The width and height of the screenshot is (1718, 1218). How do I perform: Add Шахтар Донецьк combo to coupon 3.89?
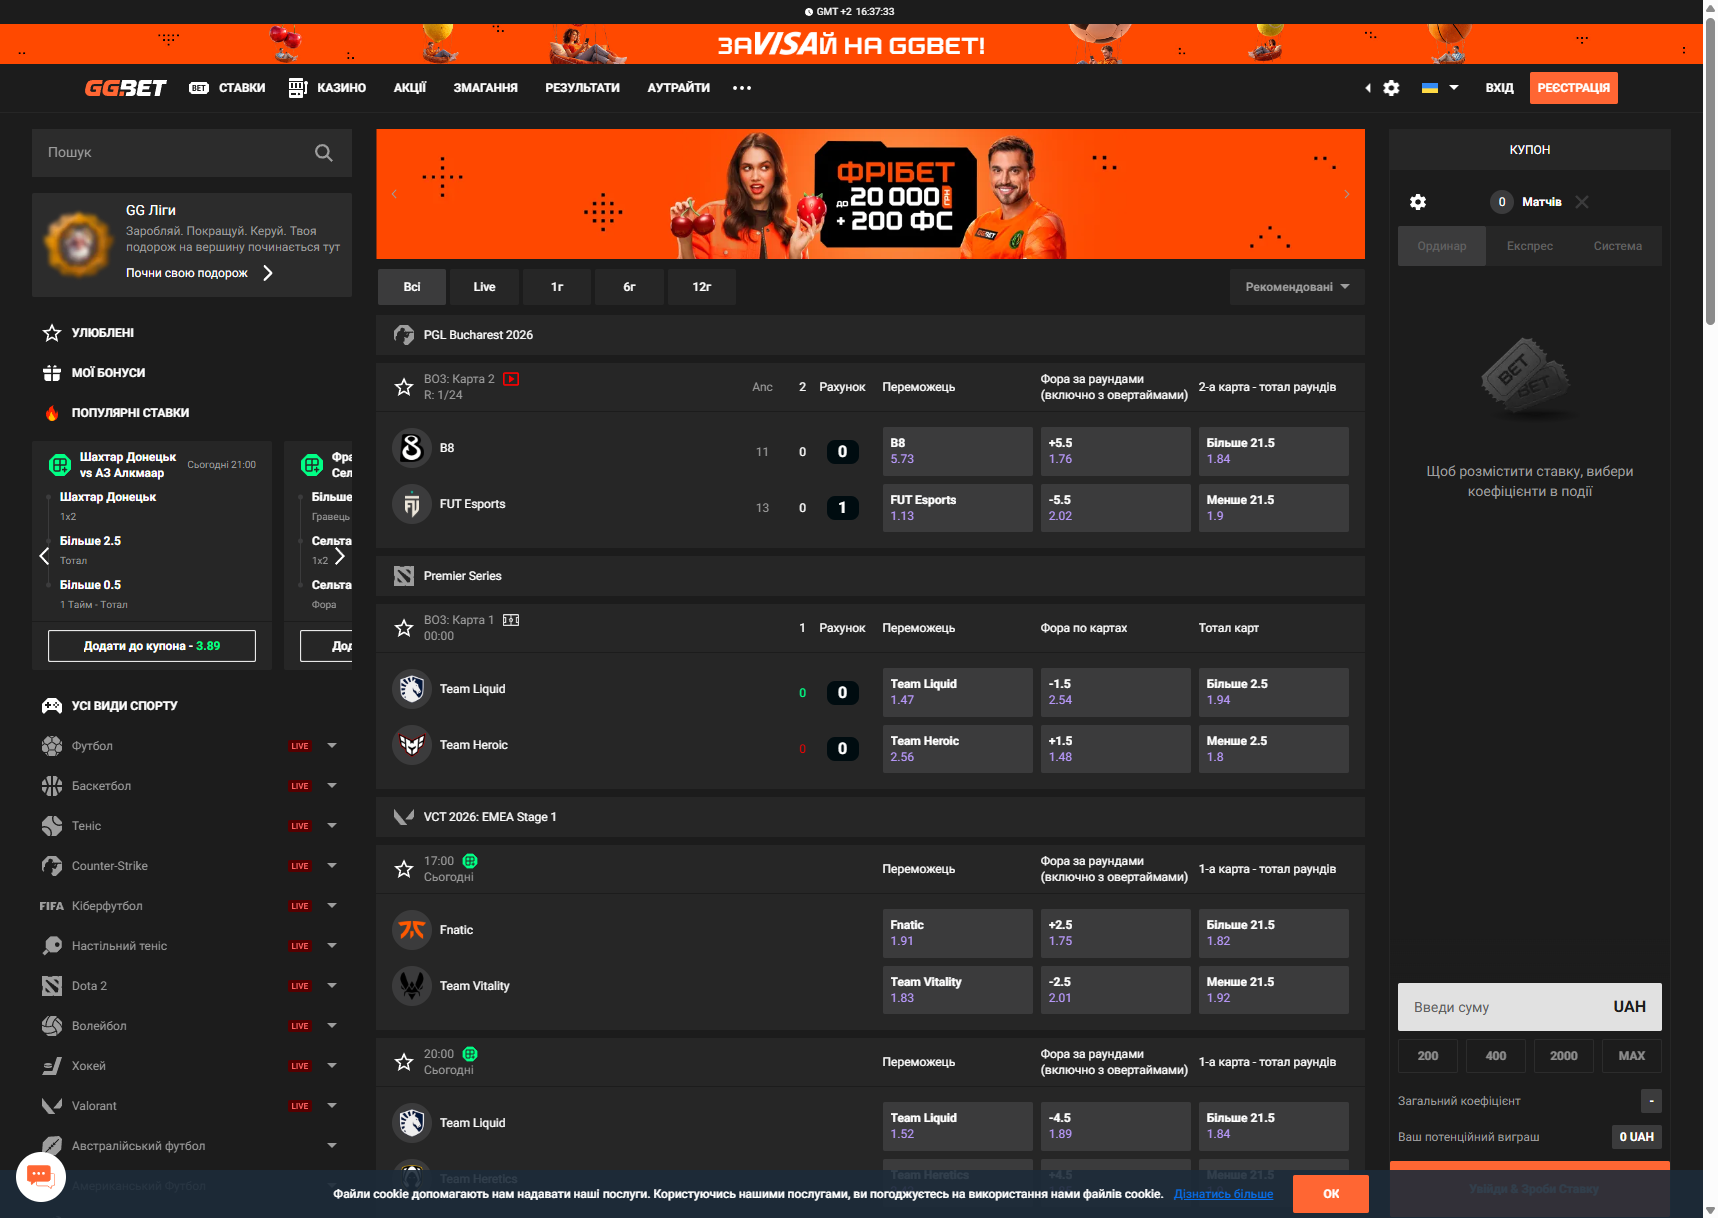coord(152,646)
